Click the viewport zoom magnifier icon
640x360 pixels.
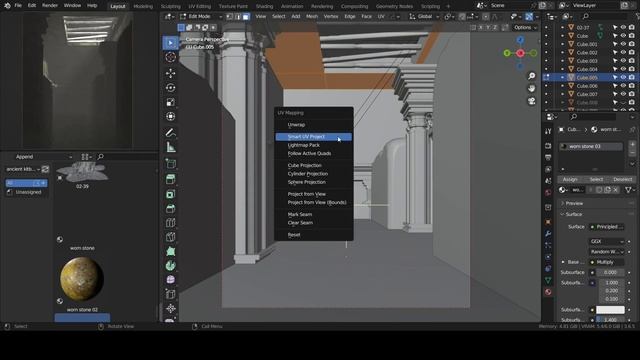pyautogui.click(x=531, y=76)
